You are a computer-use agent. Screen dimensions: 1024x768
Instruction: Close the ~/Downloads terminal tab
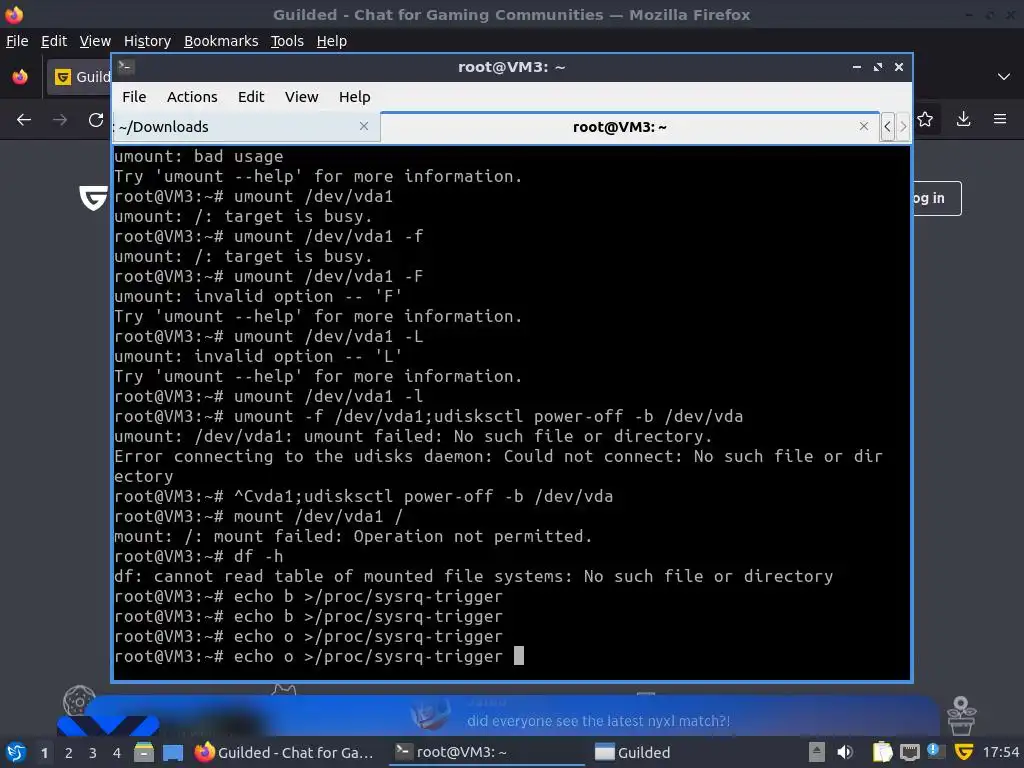click(364, 126)
